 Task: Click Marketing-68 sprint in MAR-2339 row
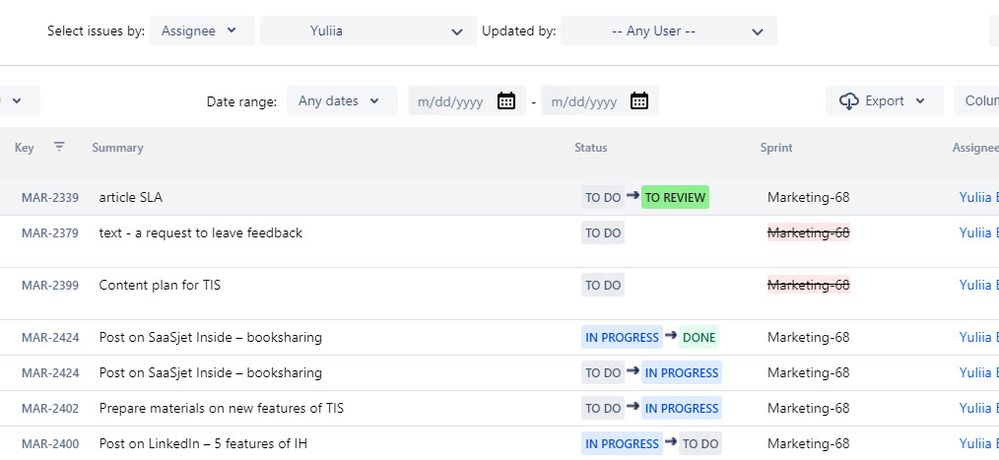(x=809, y=198)
